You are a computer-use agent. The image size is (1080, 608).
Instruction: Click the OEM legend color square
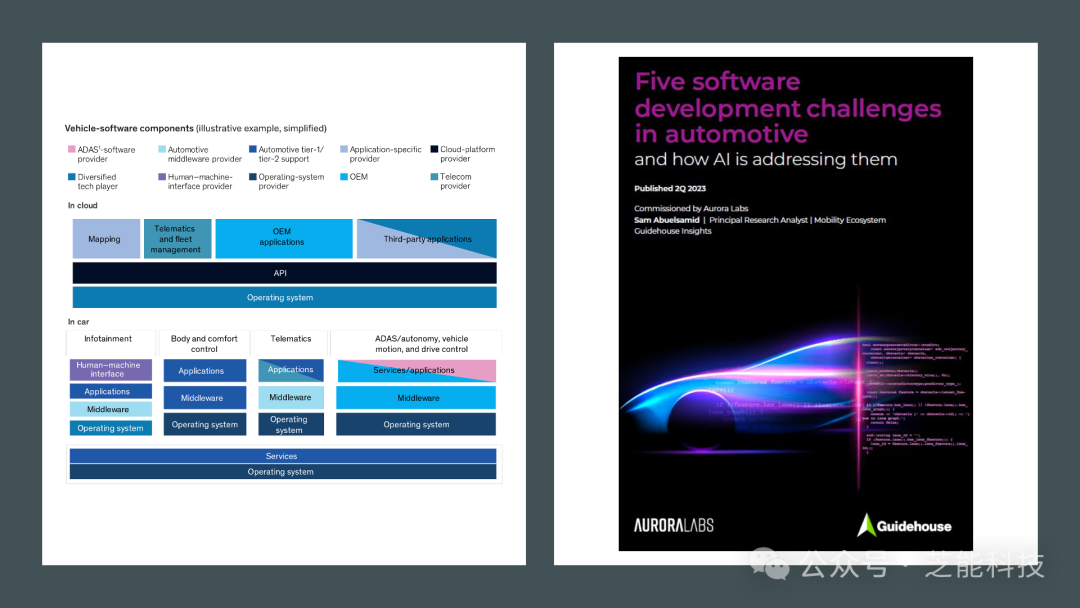coord(344,177)
